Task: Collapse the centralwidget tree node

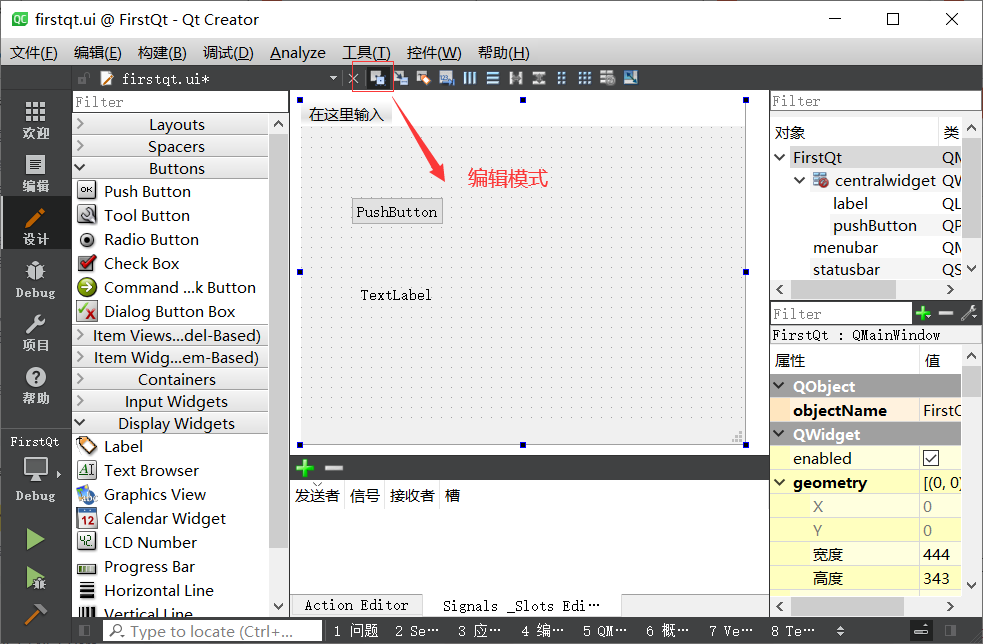Action: 799,181
